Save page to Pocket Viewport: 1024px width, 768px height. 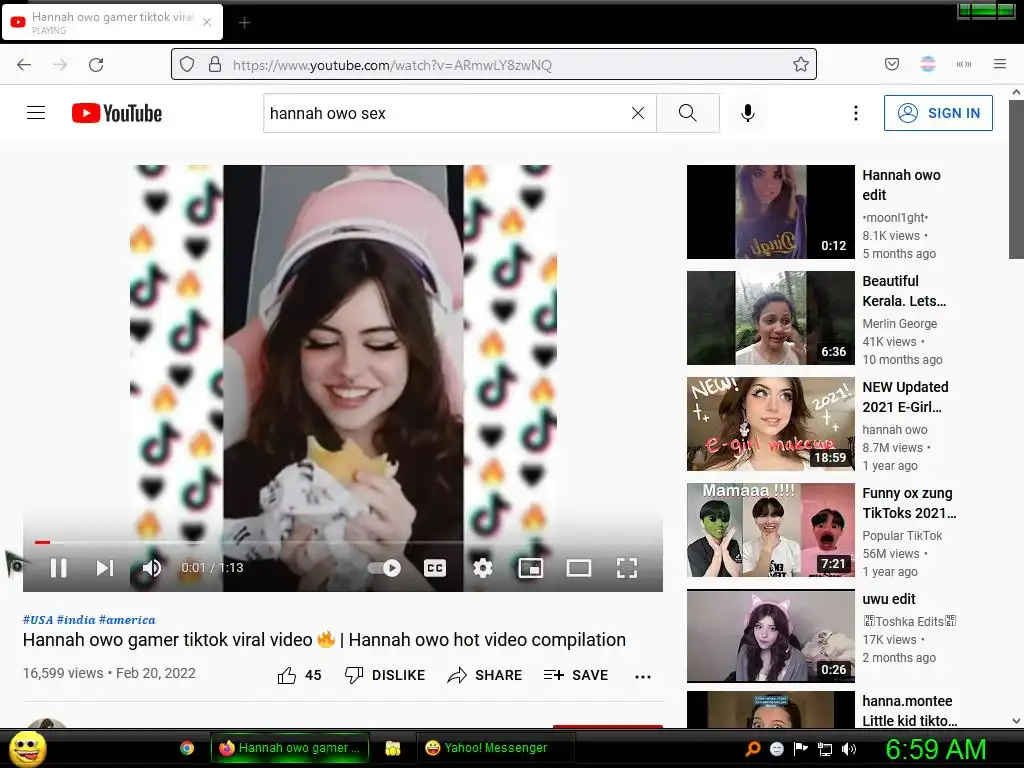892,64
